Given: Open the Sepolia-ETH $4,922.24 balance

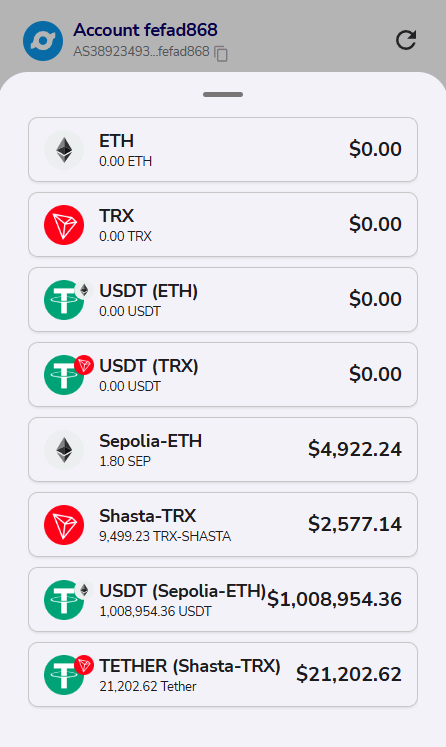Looking at the screenshot, I should tap(355, 449).
